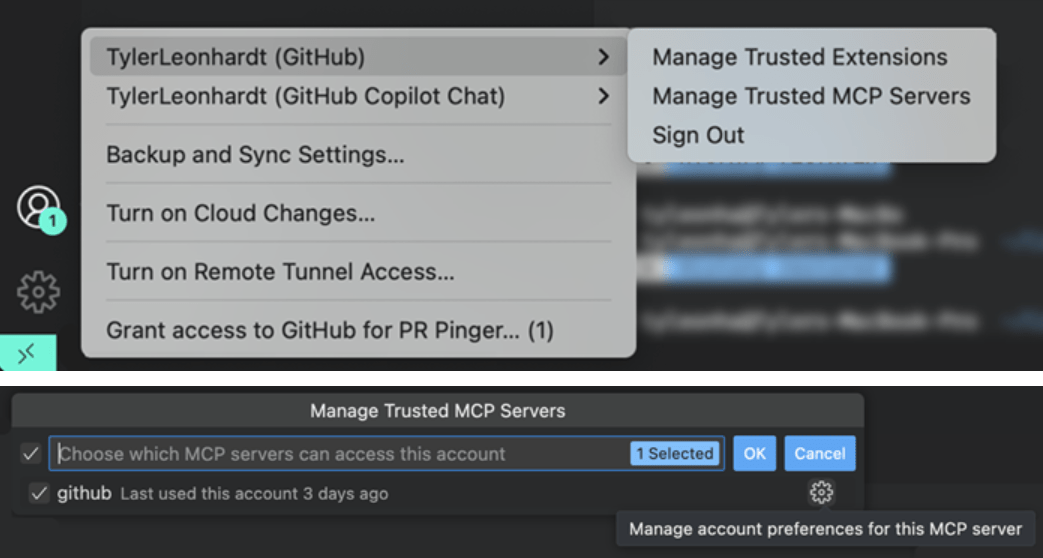Open the remote window indicator icon
This screenshot has height=558, width=1043.
pos(28,353)
